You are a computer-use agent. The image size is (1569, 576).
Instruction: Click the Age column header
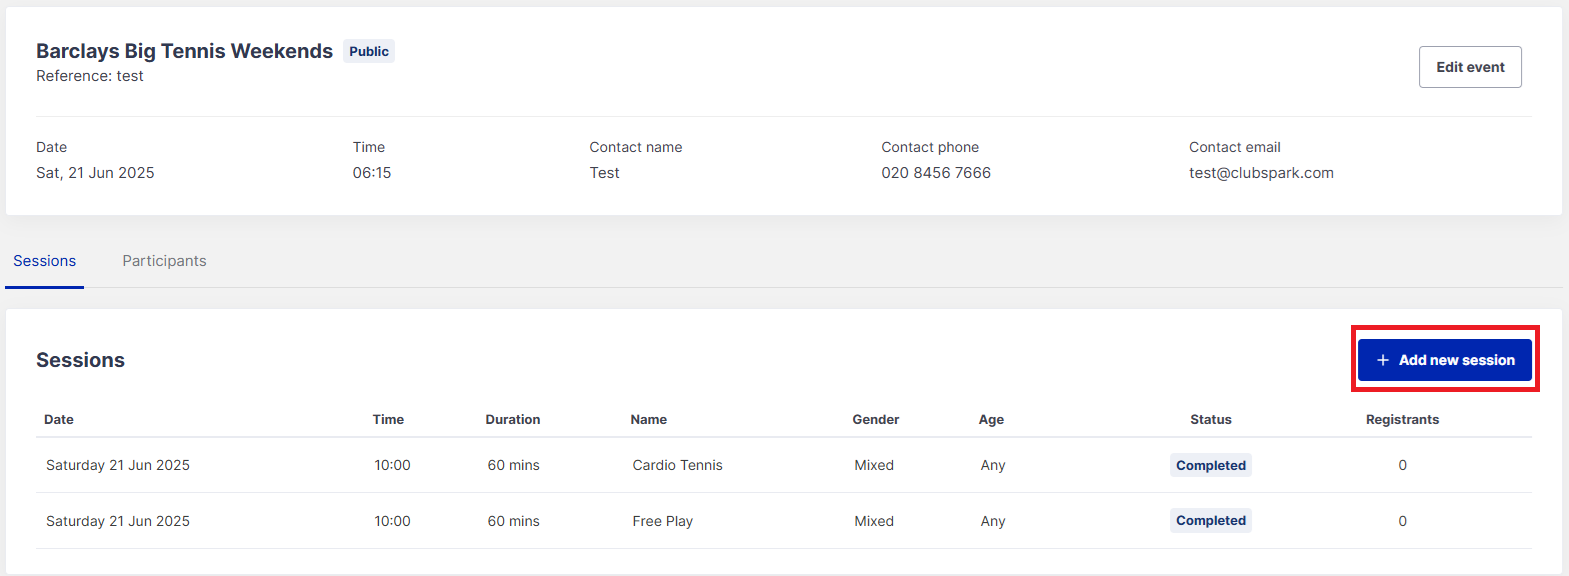[991, 420]
